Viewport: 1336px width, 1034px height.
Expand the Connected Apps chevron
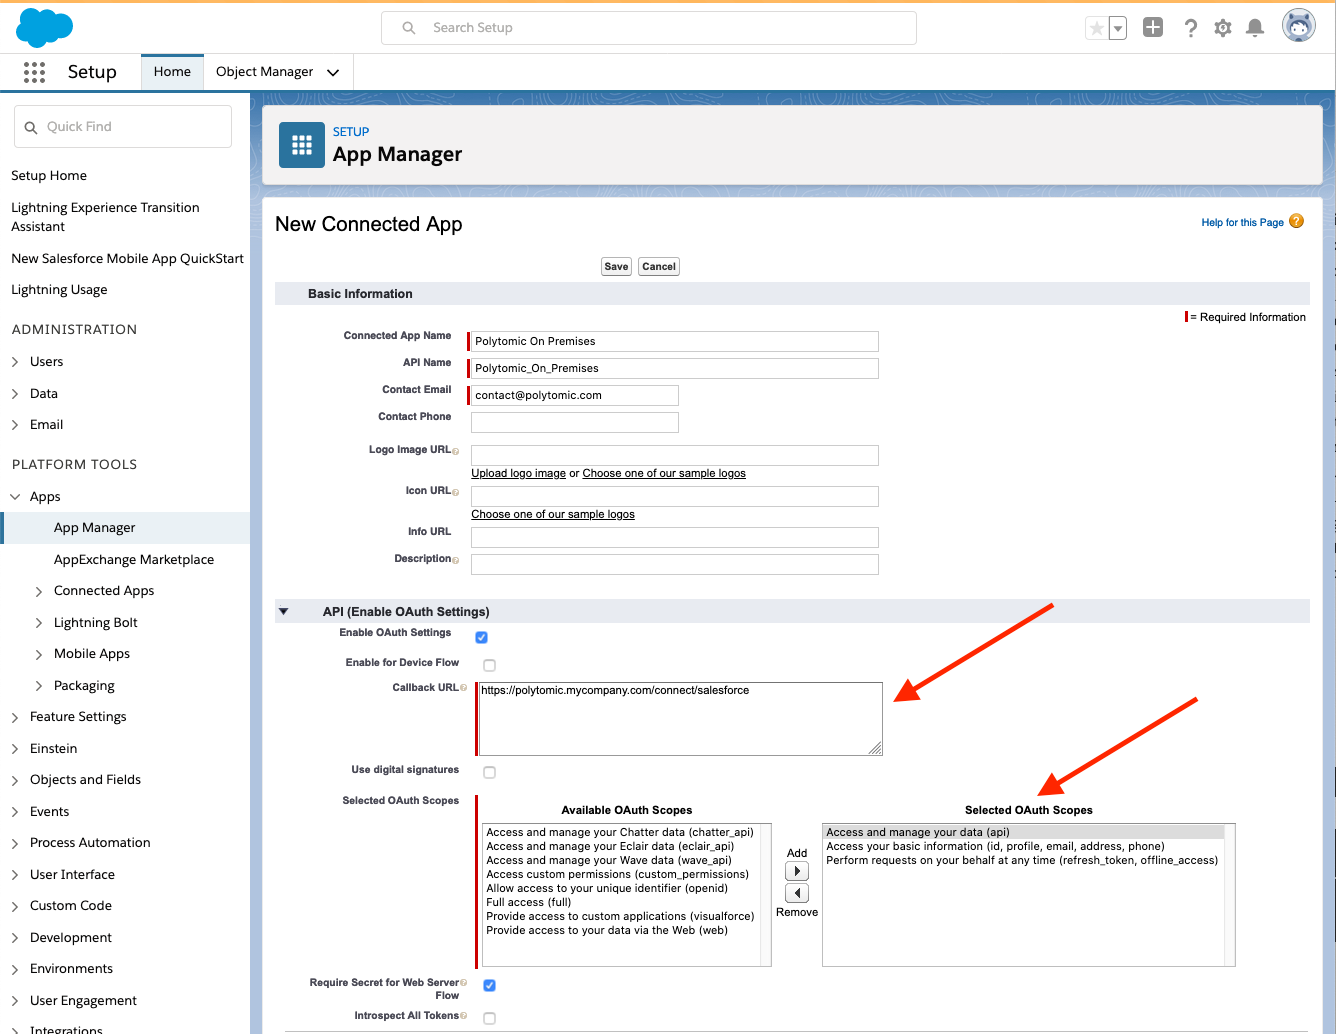tap(39, 591)
